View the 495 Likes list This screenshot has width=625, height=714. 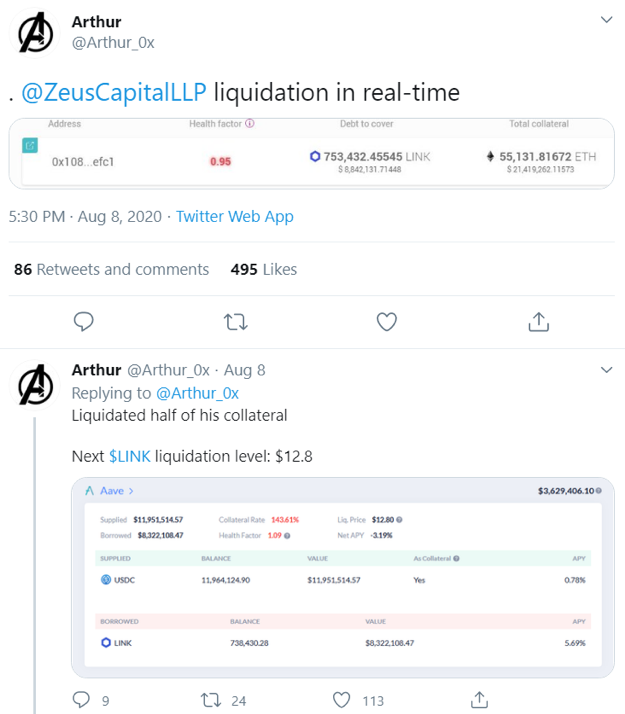tap(264, 270)
